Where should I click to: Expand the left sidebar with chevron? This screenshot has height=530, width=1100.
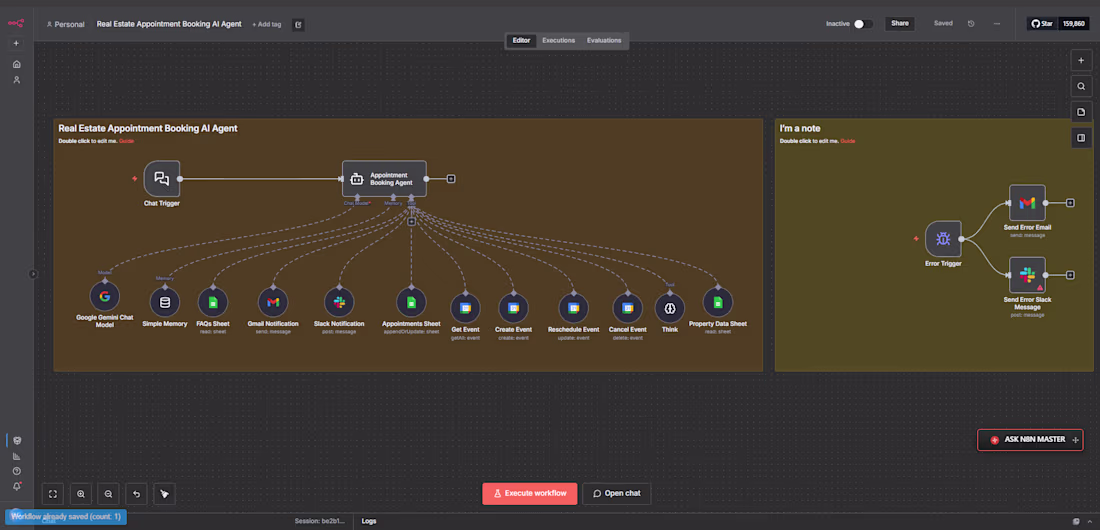pos(32,274)
